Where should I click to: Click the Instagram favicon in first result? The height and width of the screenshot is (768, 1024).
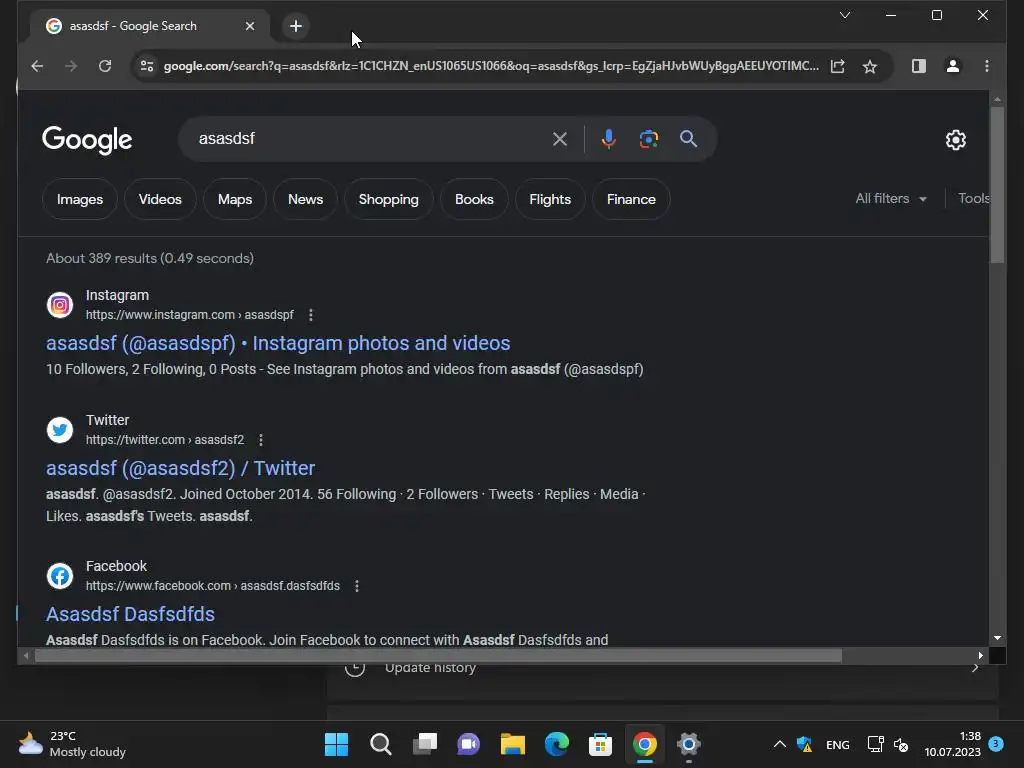[x=59, y=305]
